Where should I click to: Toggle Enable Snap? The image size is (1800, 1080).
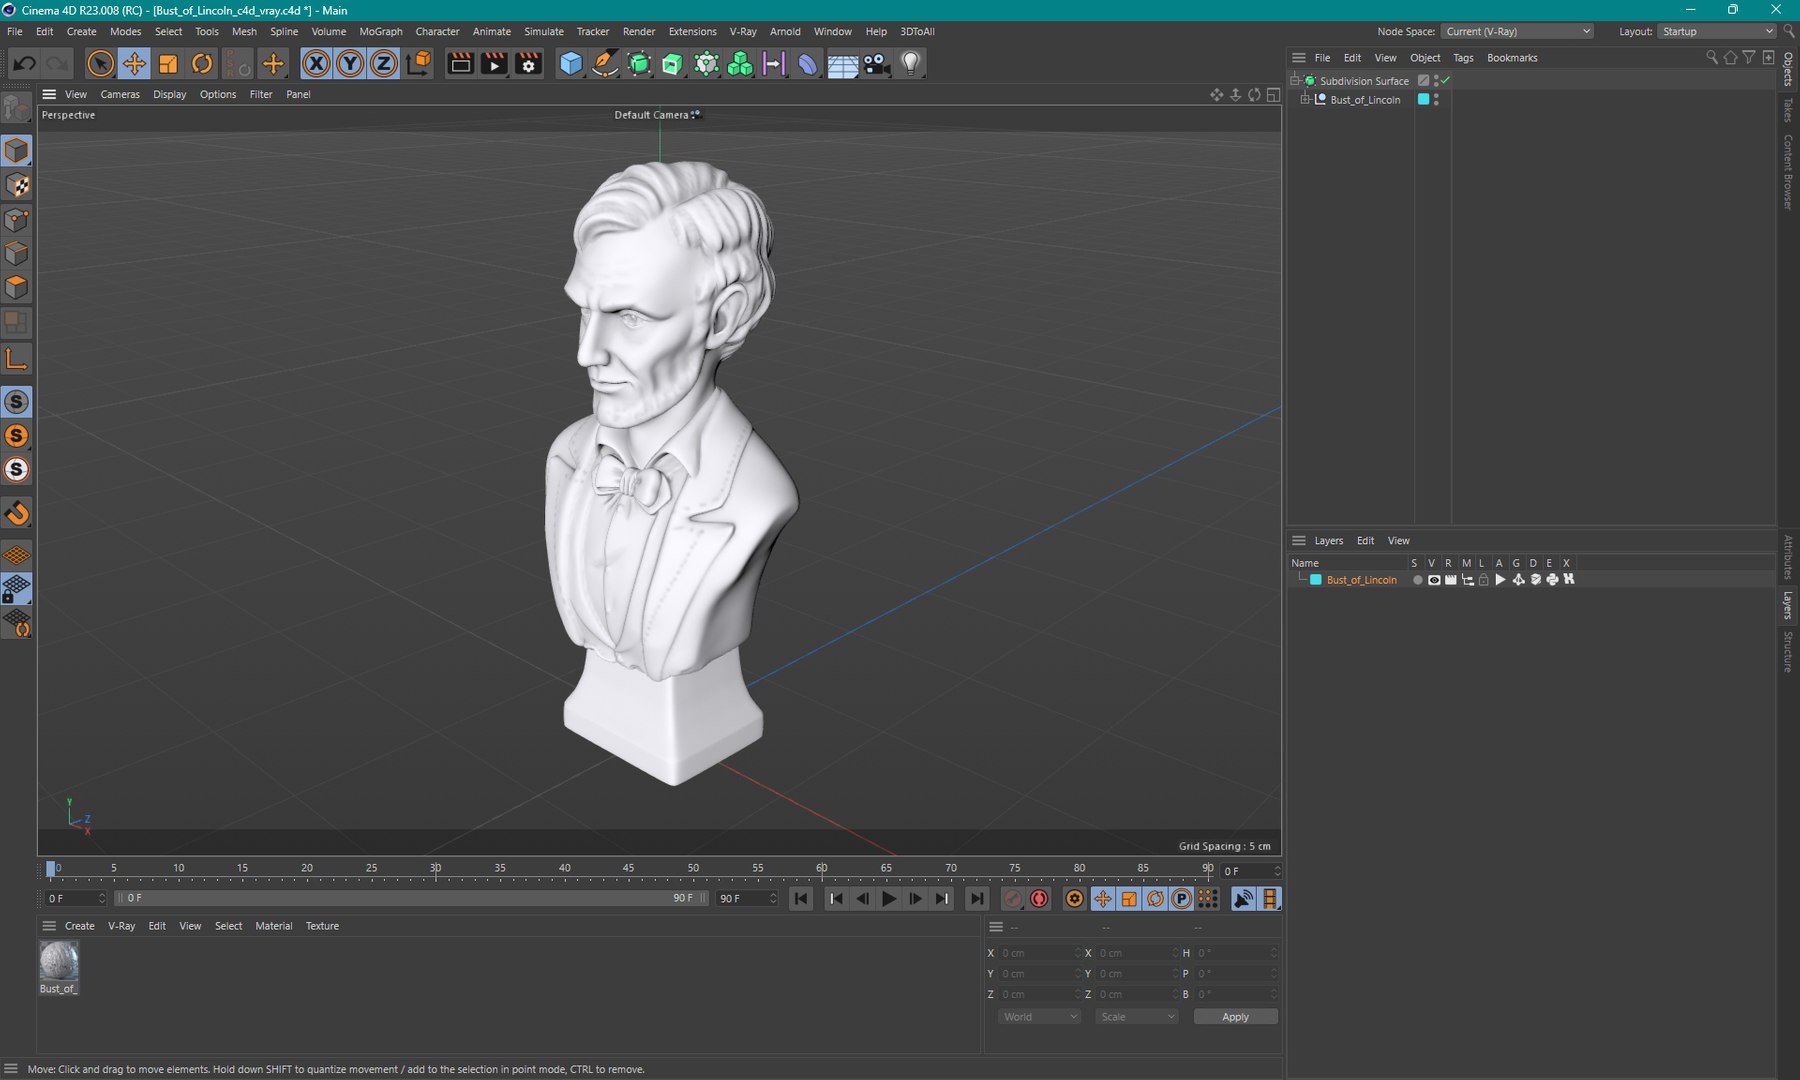(17, 402)
